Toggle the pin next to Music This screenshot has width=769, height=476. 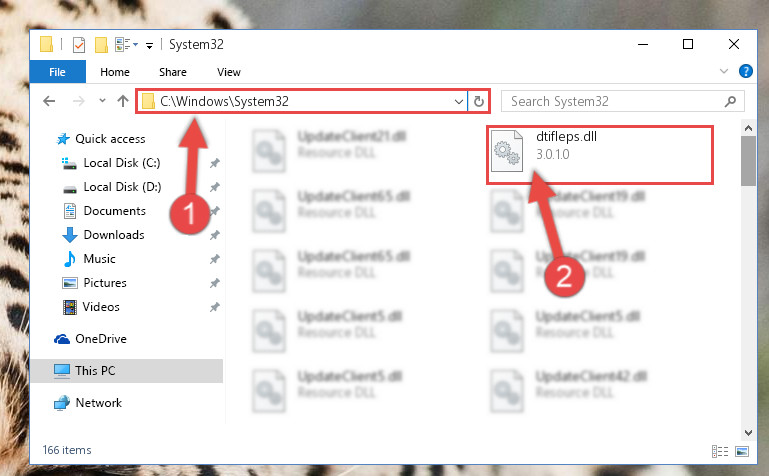click(214, 259)
